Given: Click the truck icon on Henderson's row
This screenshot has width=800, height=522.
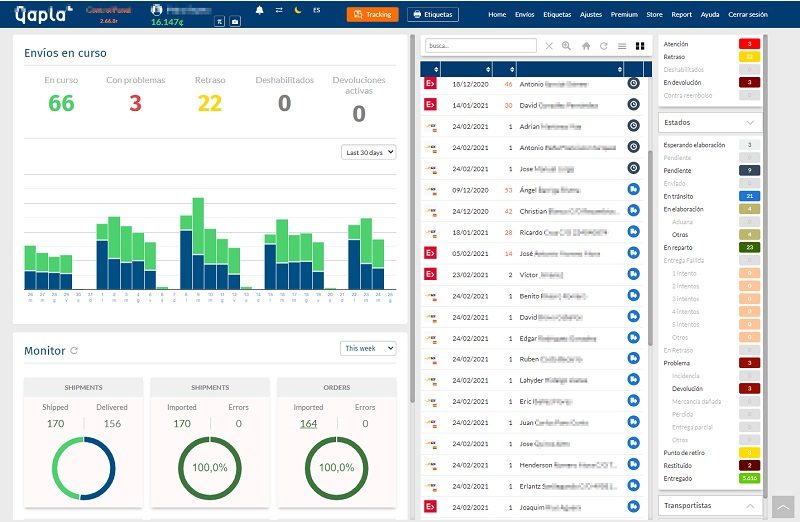Looking at the screenshot, I should point(633,464).
